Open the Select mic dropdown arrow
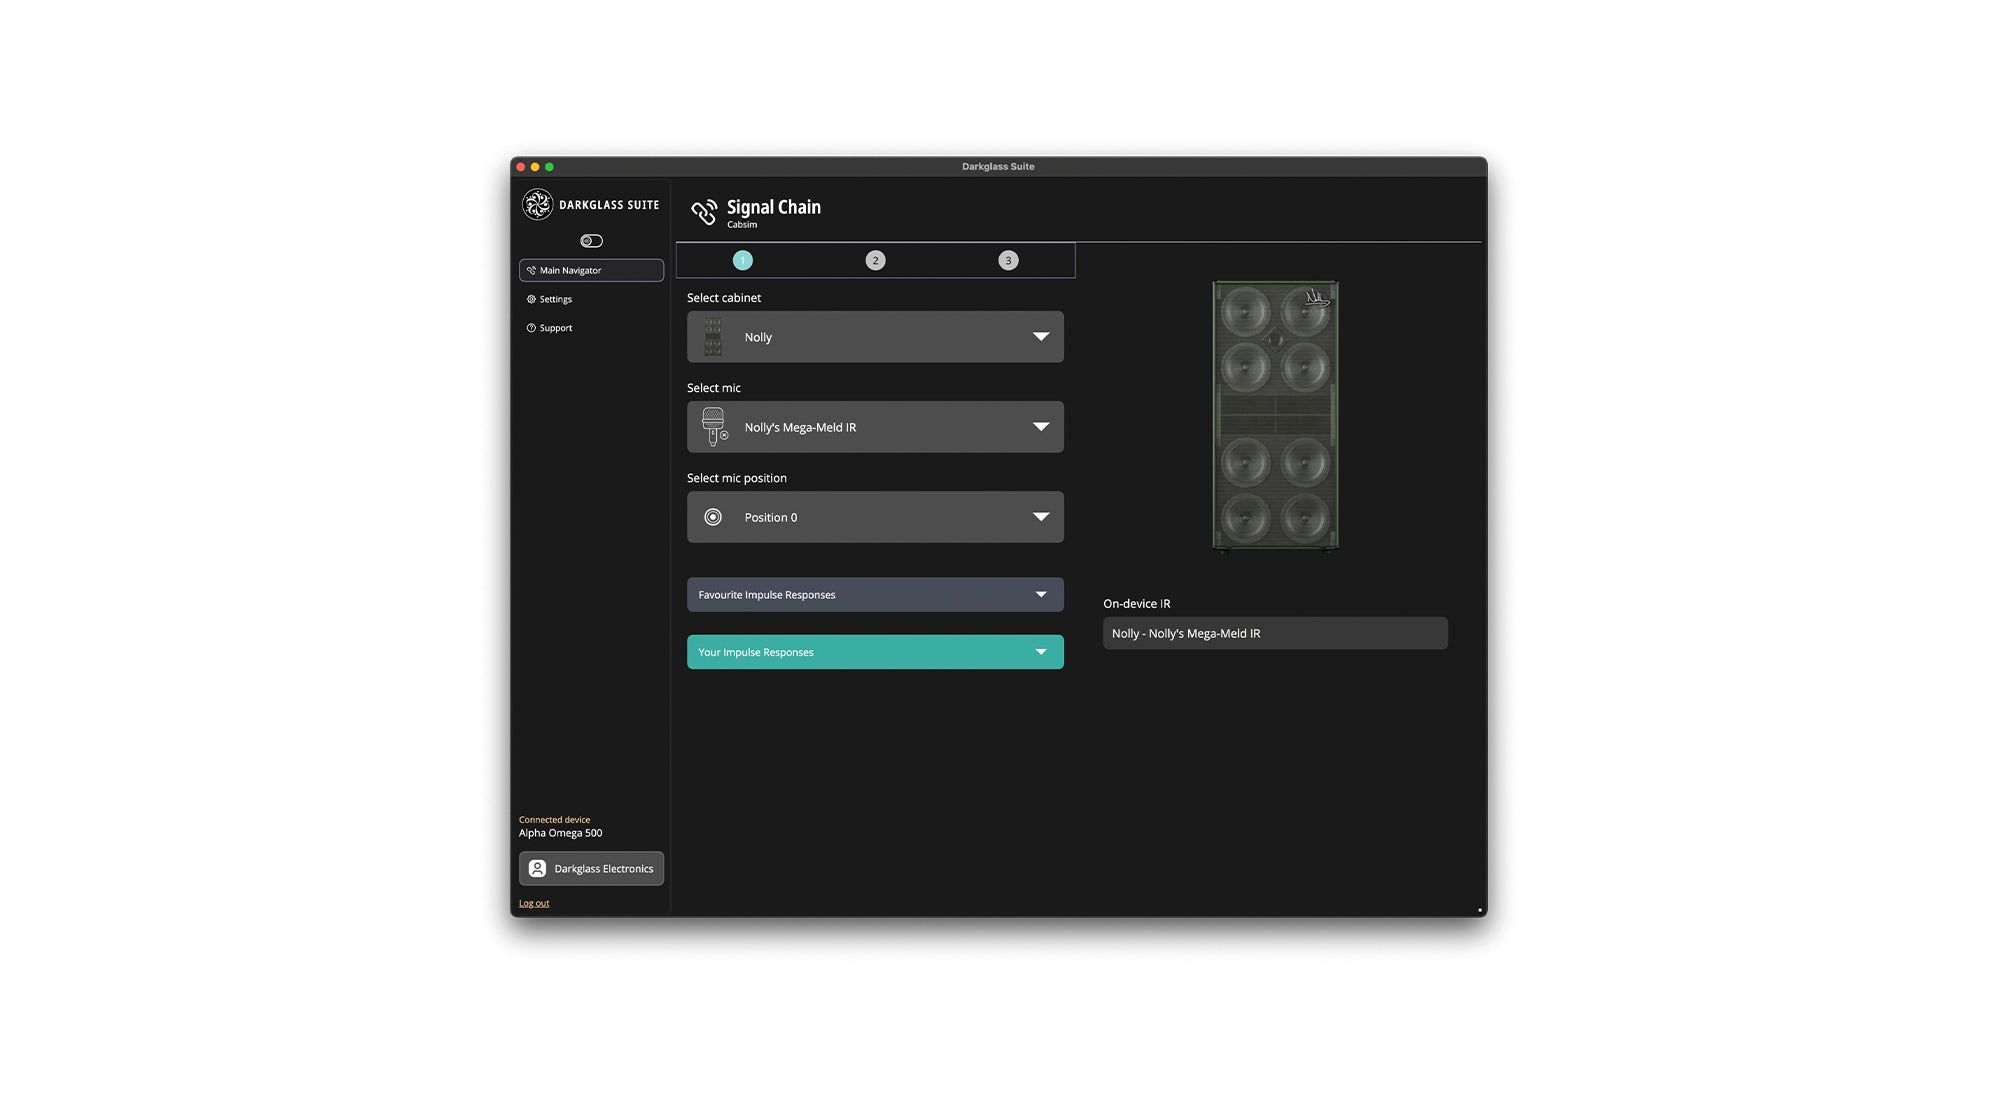This screenshot has height=1100, width=2000. [x=1041, y=427]
